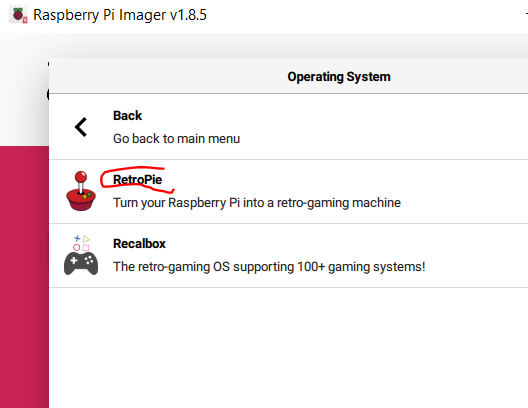Click the back chevron arrow icon
528x408 pixels.
pyautogui.click(x=81, y=127)
